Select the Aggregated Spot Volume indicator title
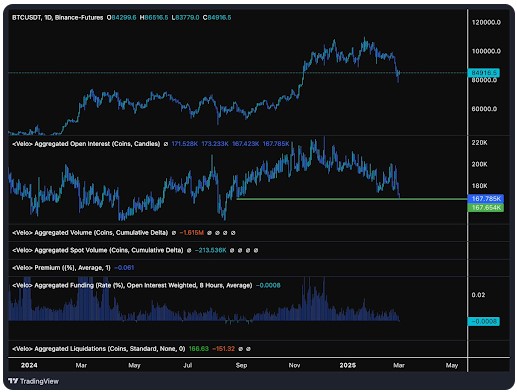 pos(98,250)
